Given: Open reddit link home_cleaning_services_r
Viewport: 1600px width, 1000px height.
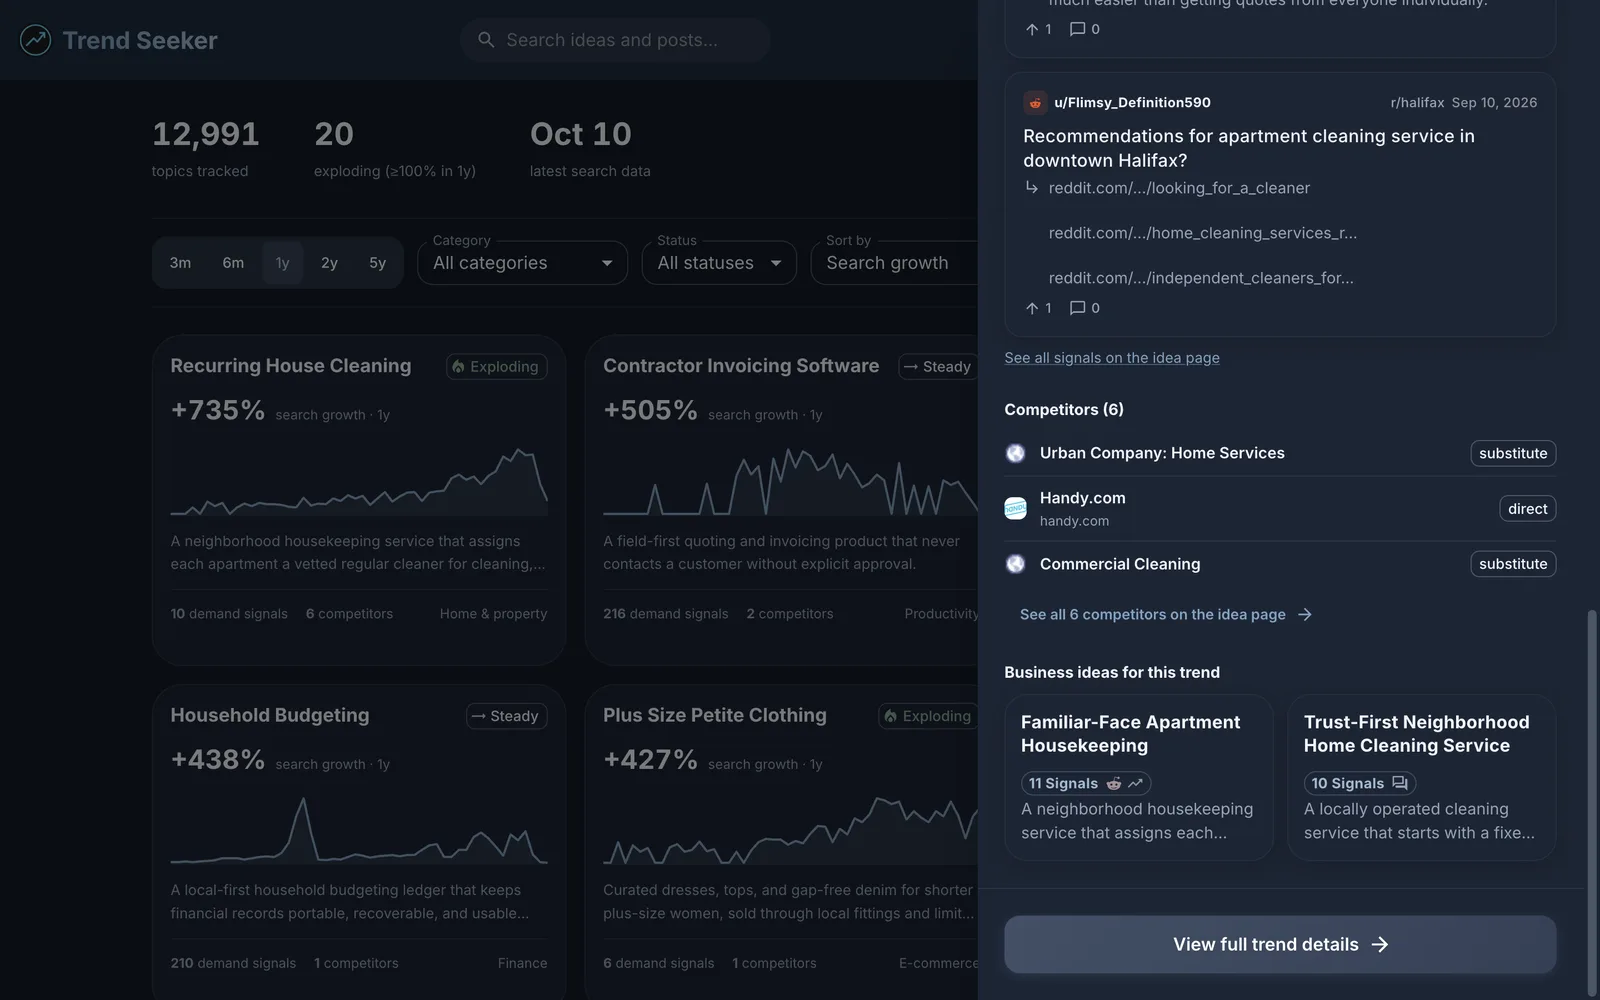Looking at the screenshot, I should pos(1202,233).
